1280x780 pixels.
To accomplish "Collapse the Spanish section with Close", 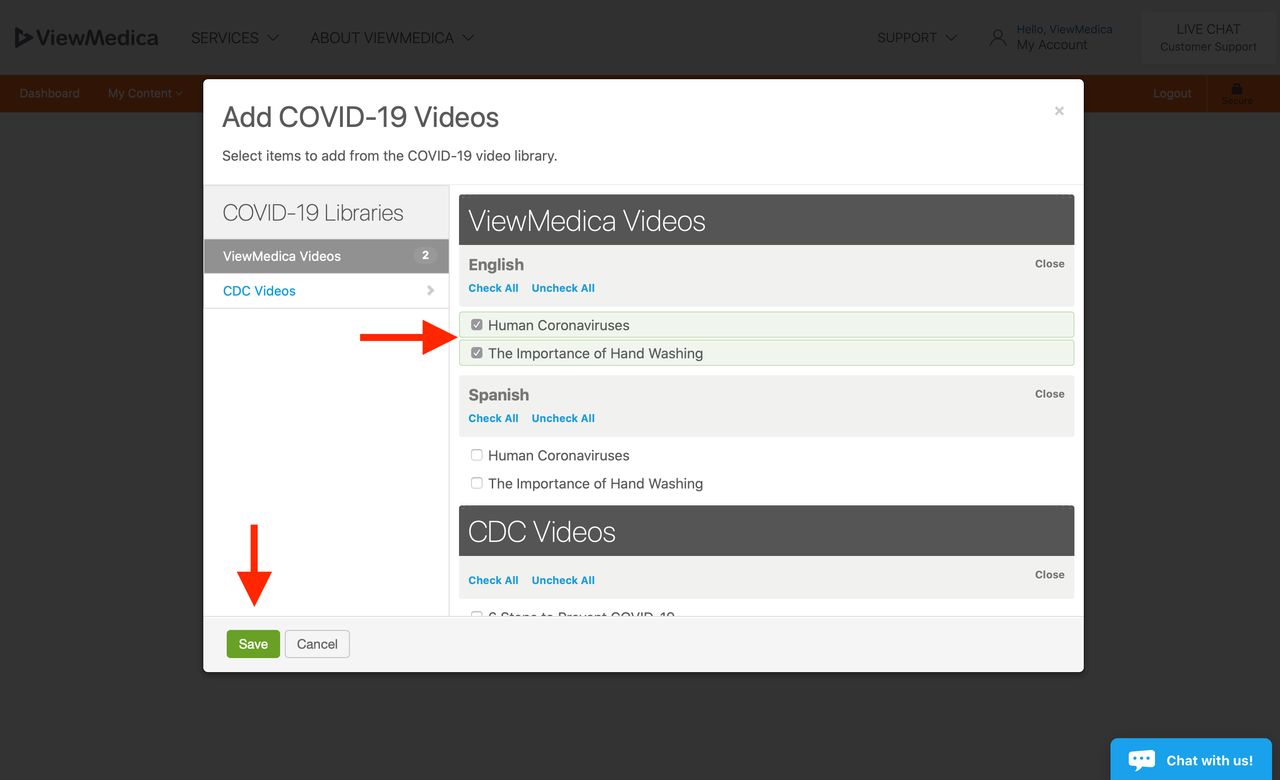I will (1050, 394).
